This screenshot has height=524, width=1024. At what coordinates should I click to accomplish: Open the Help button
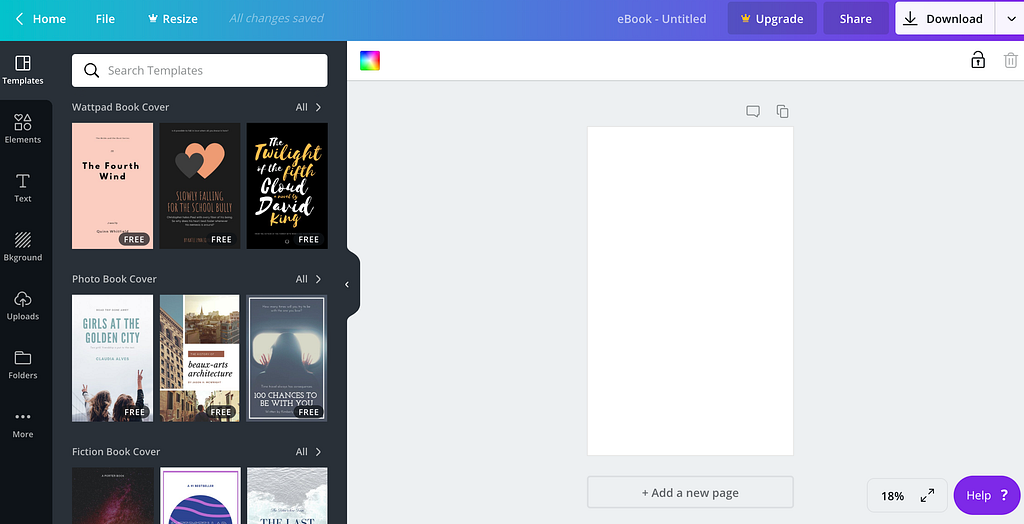(x=987, y=495)
